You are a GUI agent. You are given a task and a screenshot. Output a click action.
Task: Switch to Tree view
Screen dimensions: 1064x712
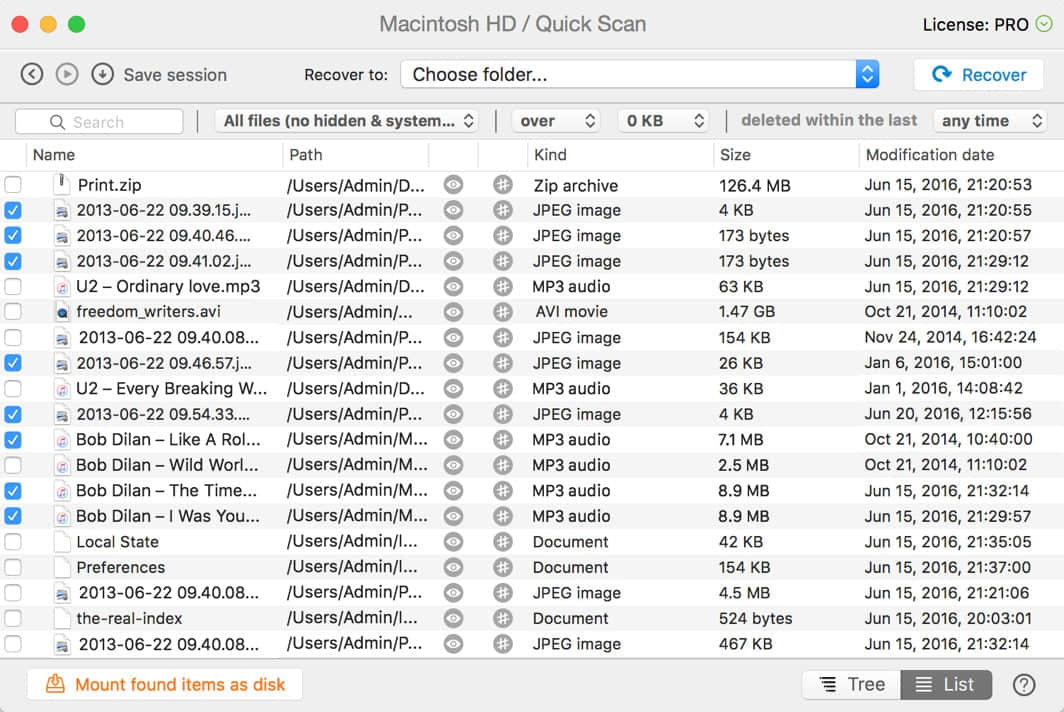pos(851,684)
